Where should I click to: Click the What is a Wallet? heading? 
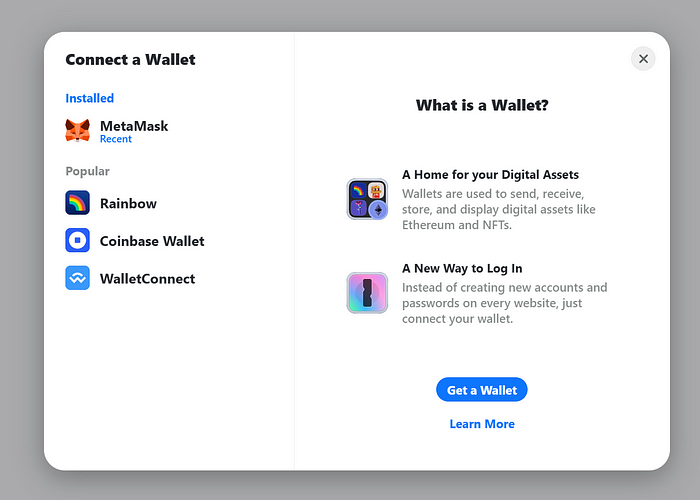[482, 105]
